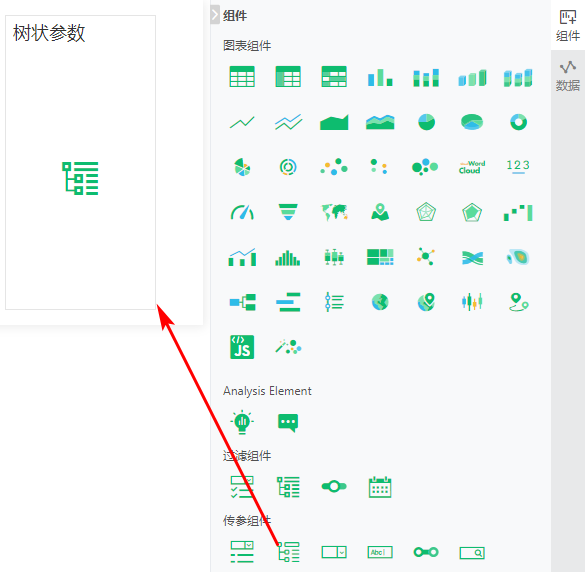The image size is (585, 572).
Task: Select the Word Cloud chart component
Action: coord(472,167)
